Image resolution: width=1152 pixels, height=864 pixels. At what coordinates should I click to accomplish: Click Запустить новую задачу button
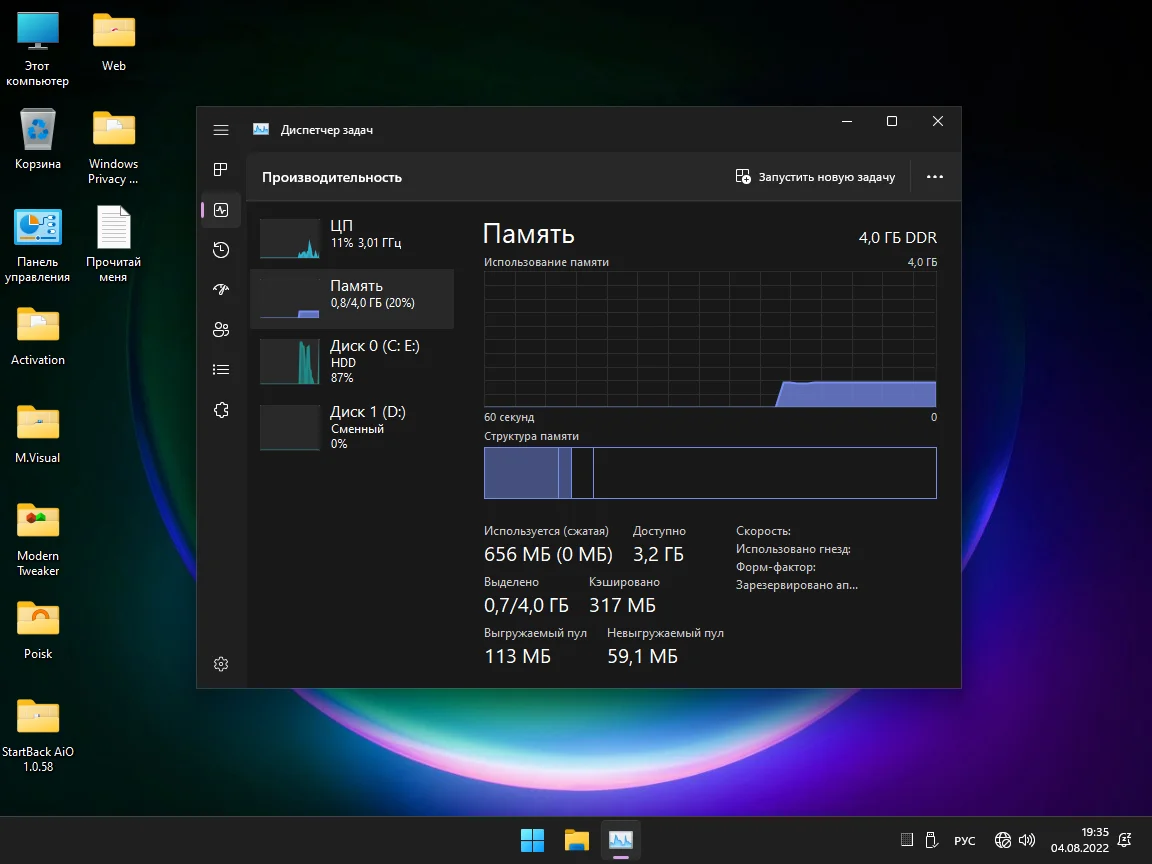click(x=815, y=177)
